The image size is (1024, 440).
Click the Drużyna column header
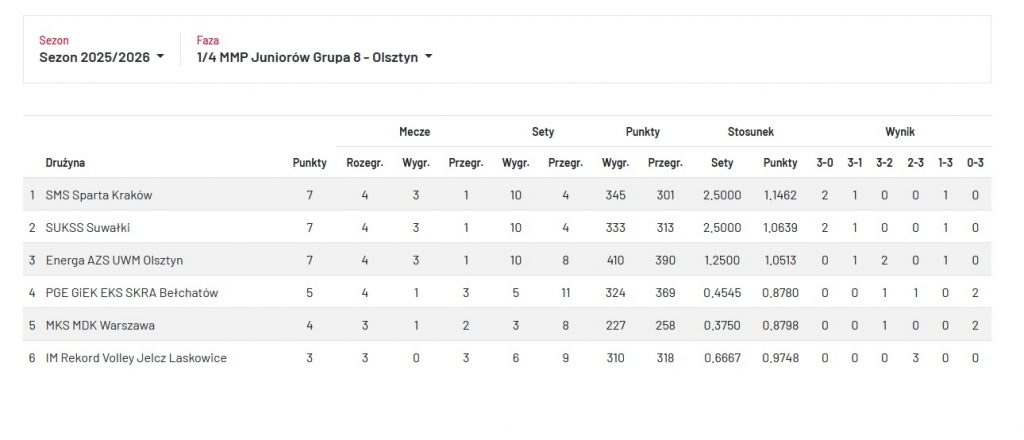pos(65,163)
